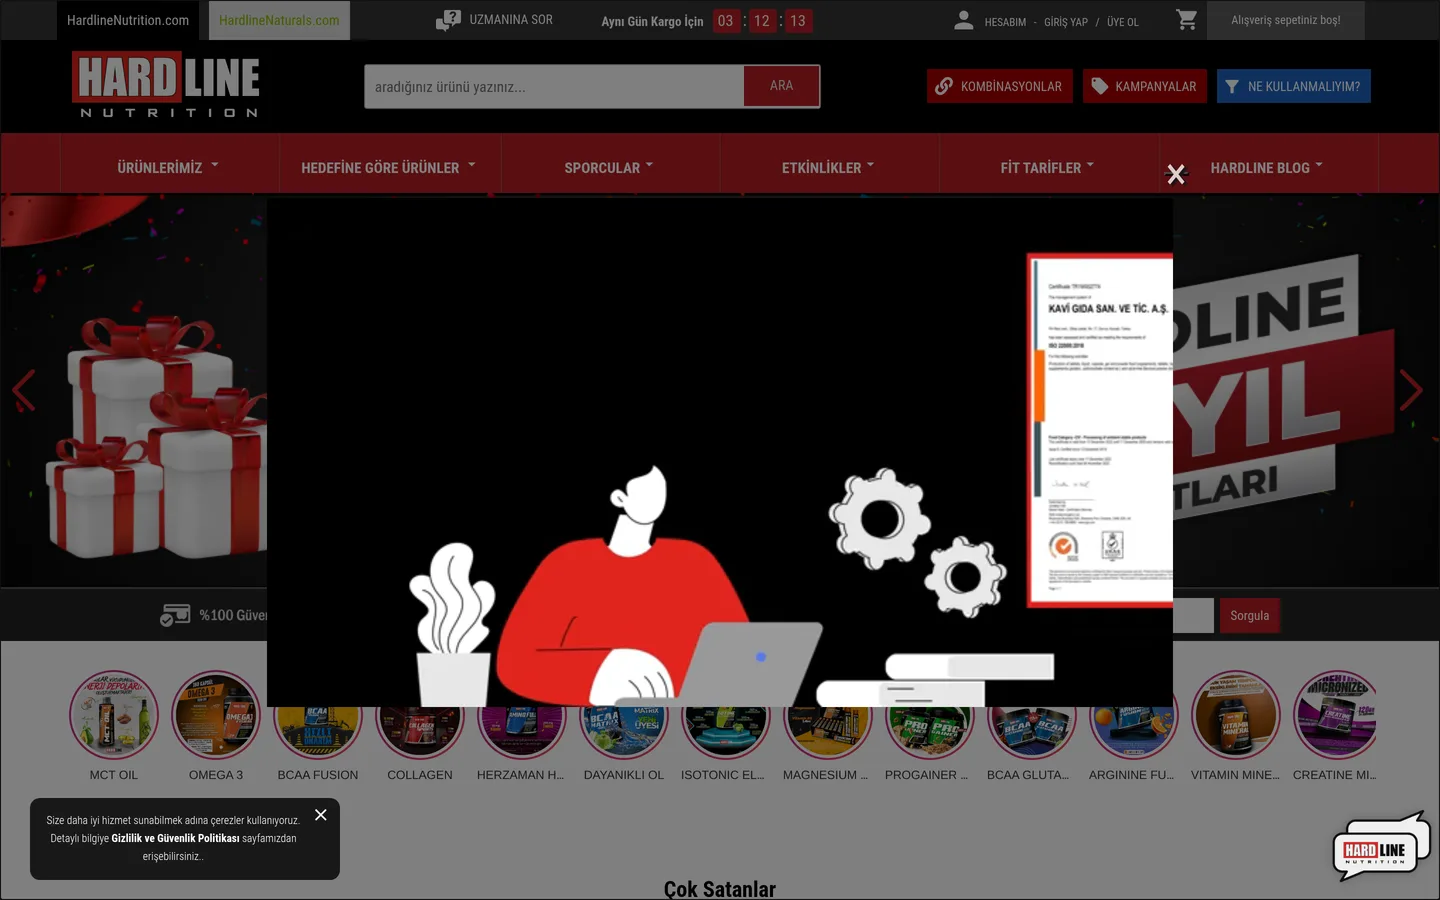Open the VITAMIN MINE... product circle

[x=1235, y=714]
